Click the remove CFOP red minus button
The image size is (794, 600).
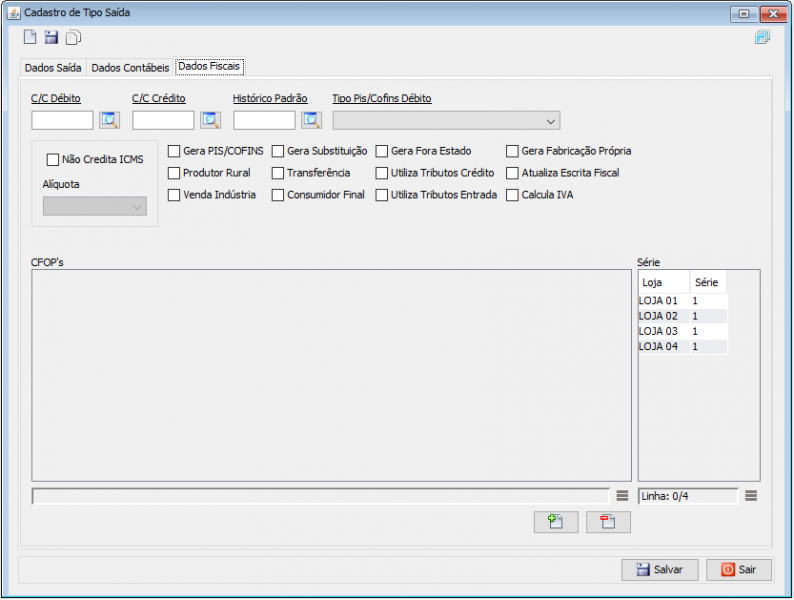pyautogui.click(x=608, y=522)
